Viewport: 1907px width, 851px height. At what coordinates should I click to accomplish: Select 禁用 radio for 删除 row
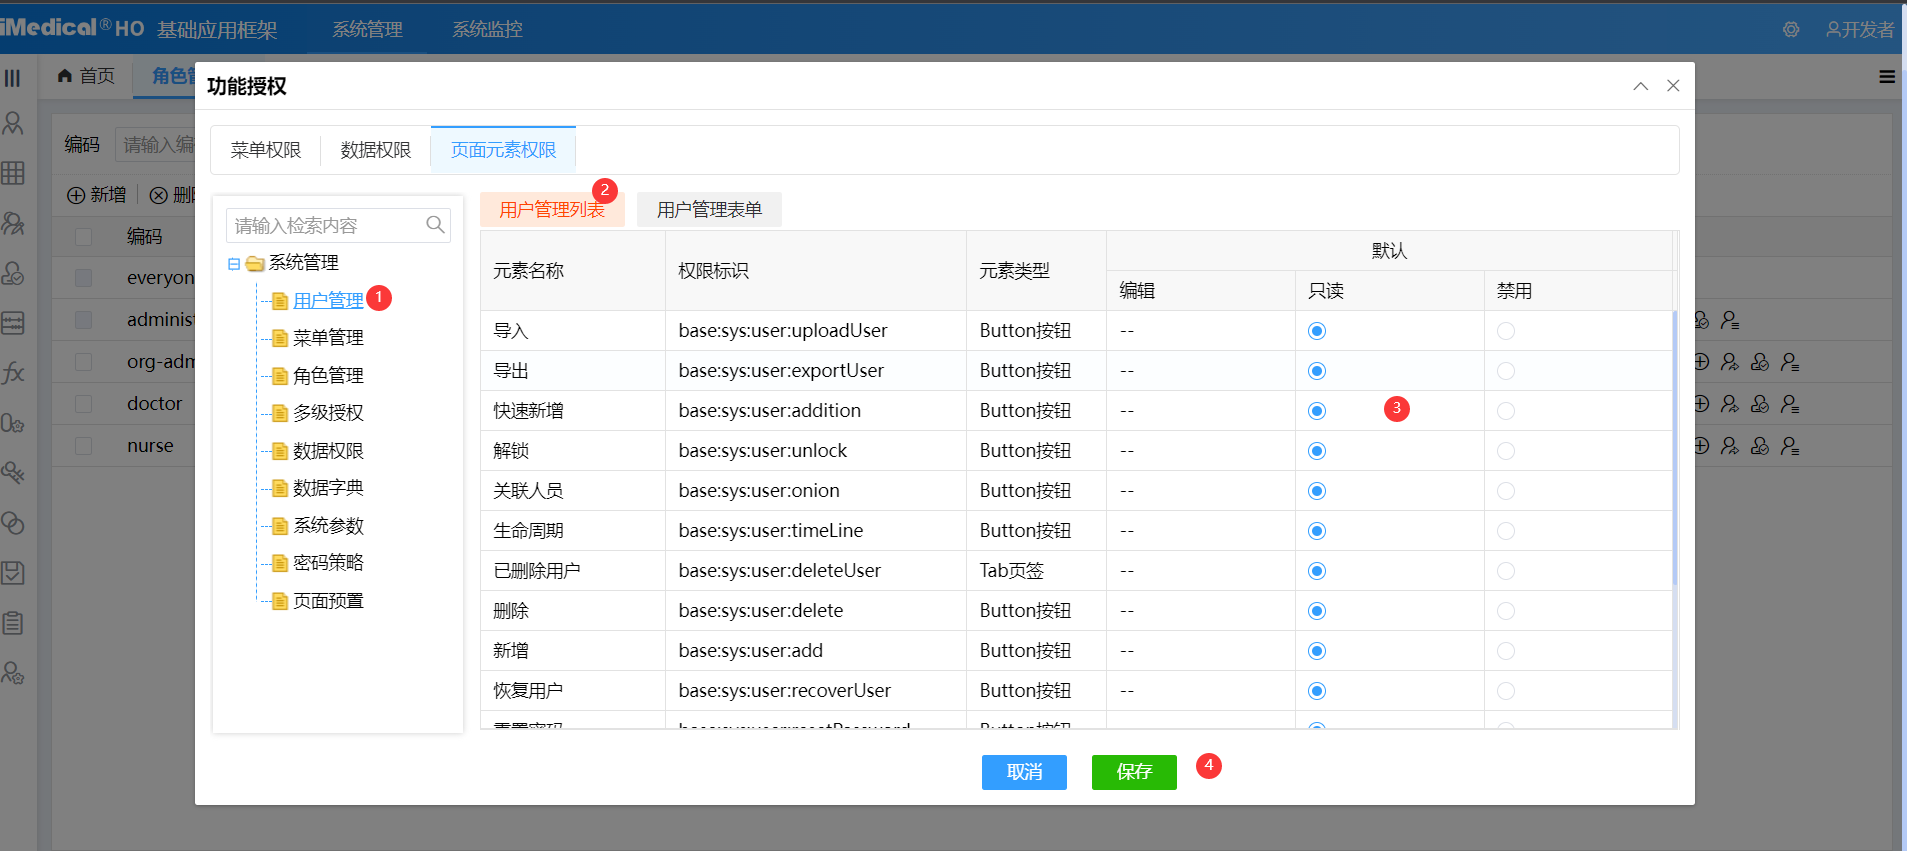[1506, 611]
